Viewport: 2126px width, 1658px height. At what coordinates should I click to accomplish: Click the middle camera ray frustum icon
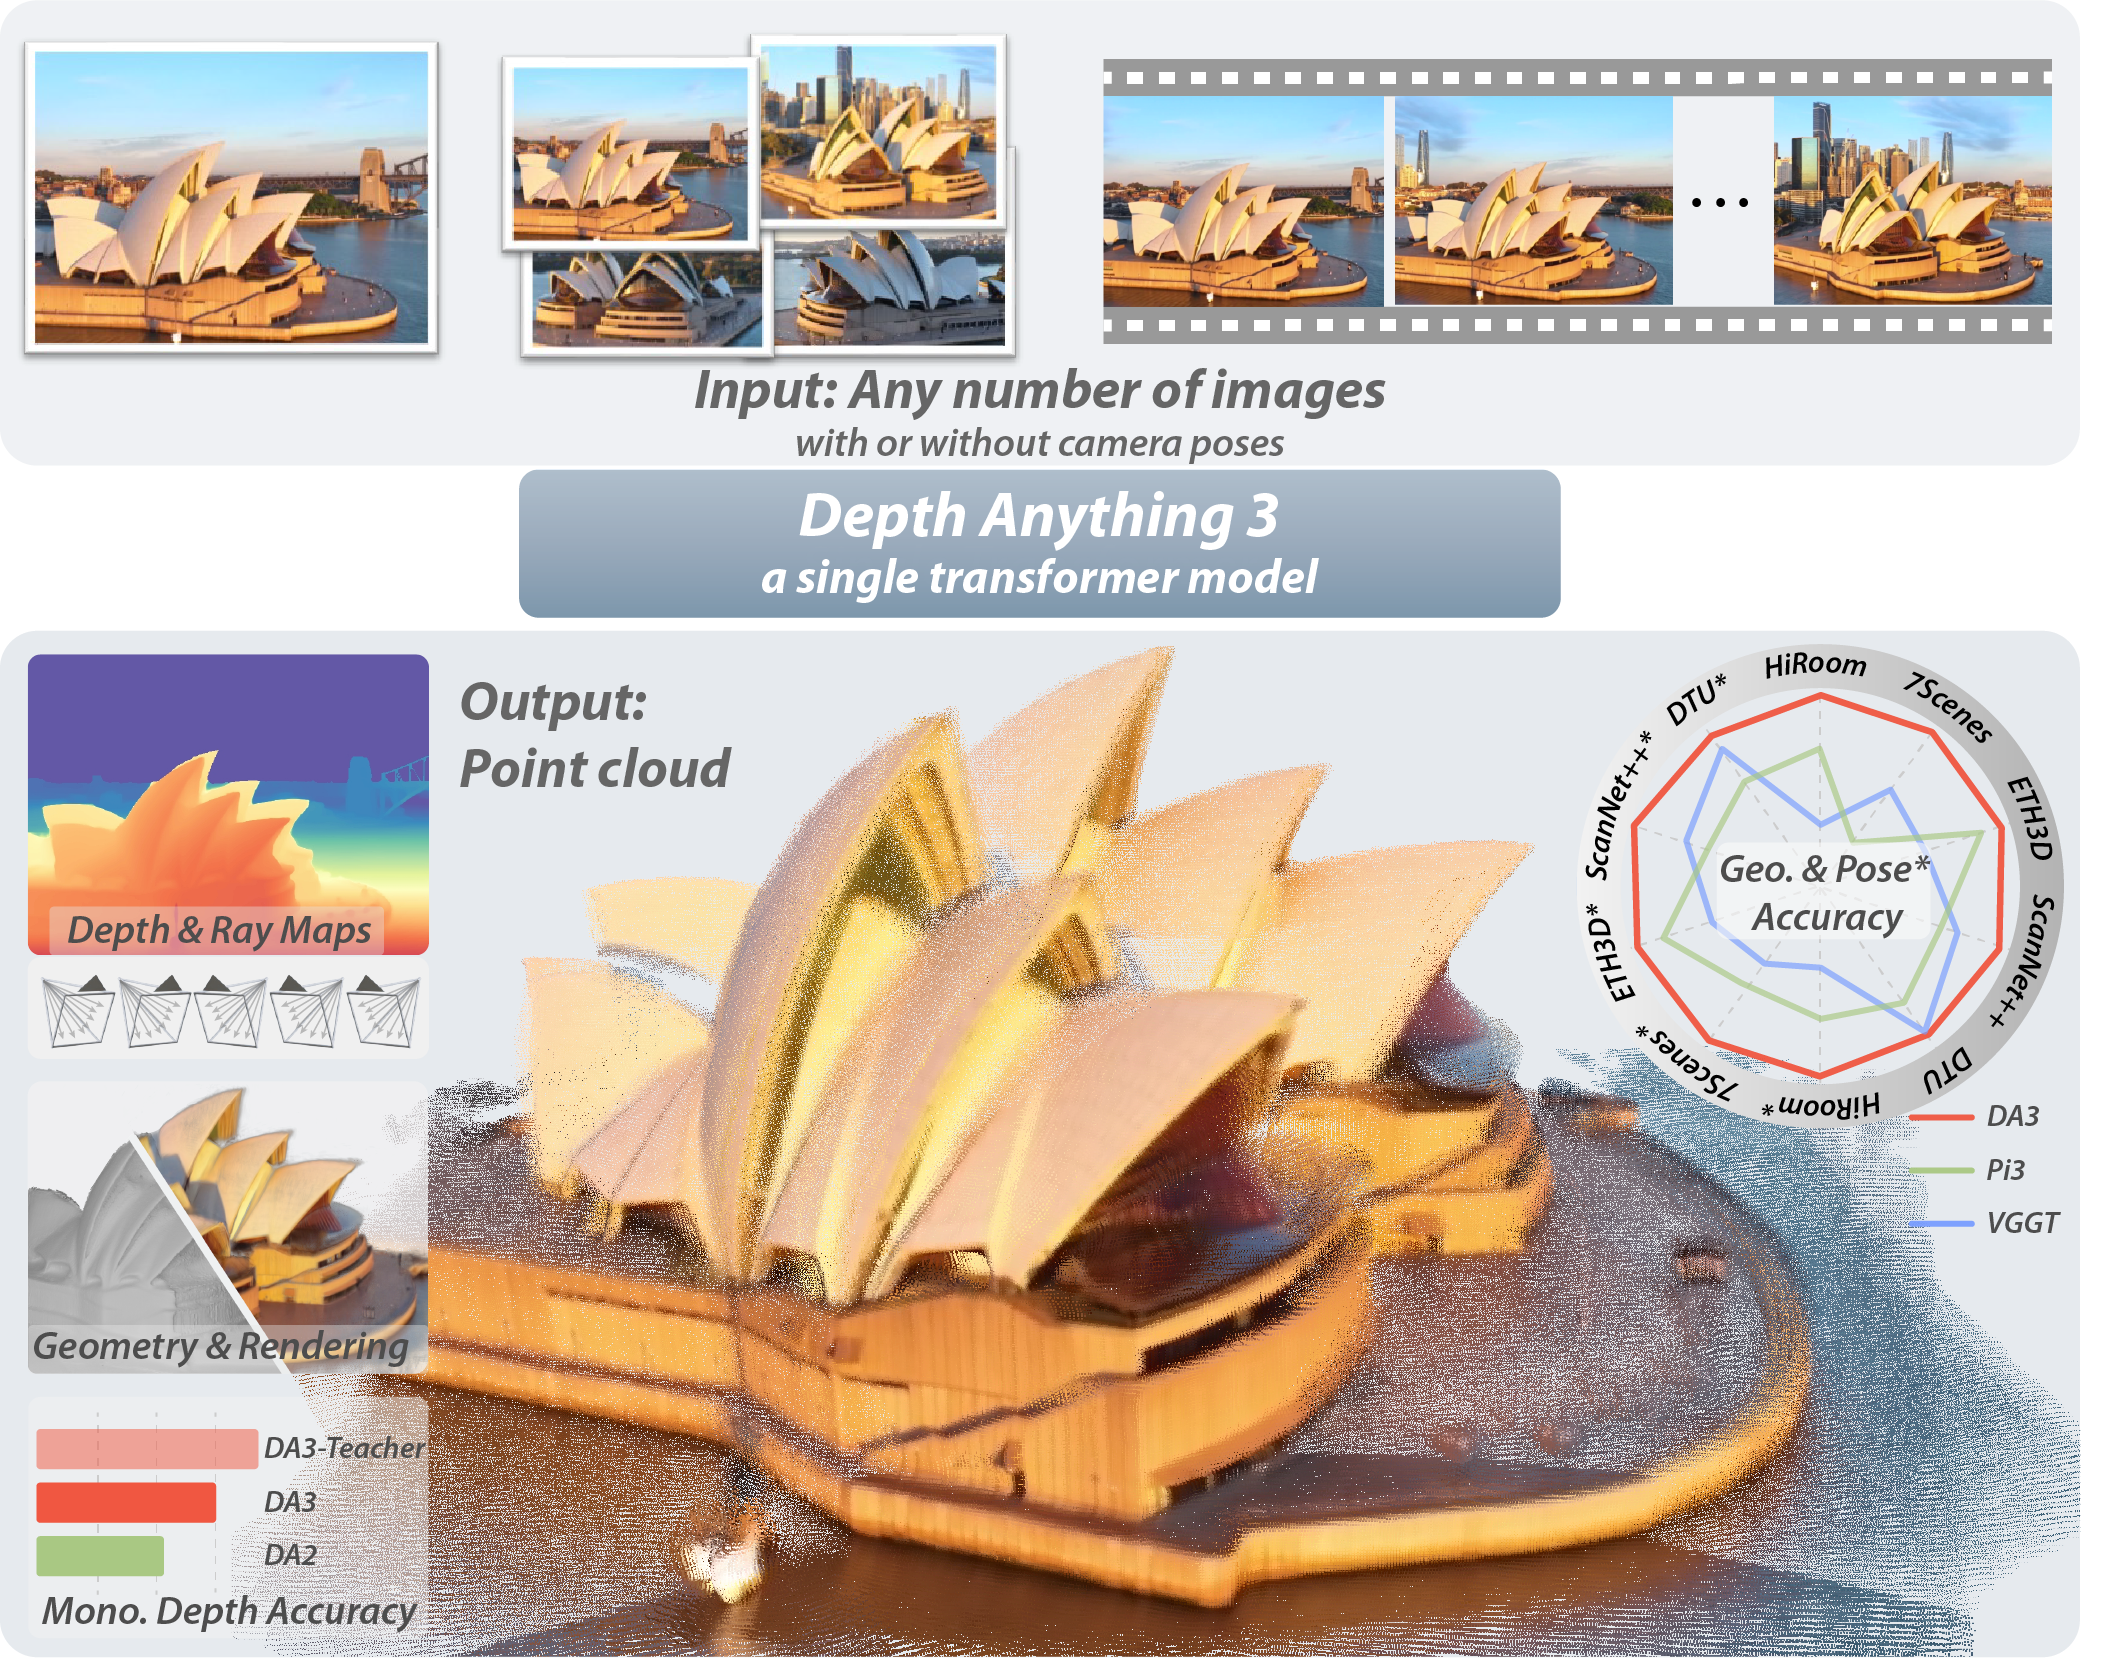point(230,1010)
